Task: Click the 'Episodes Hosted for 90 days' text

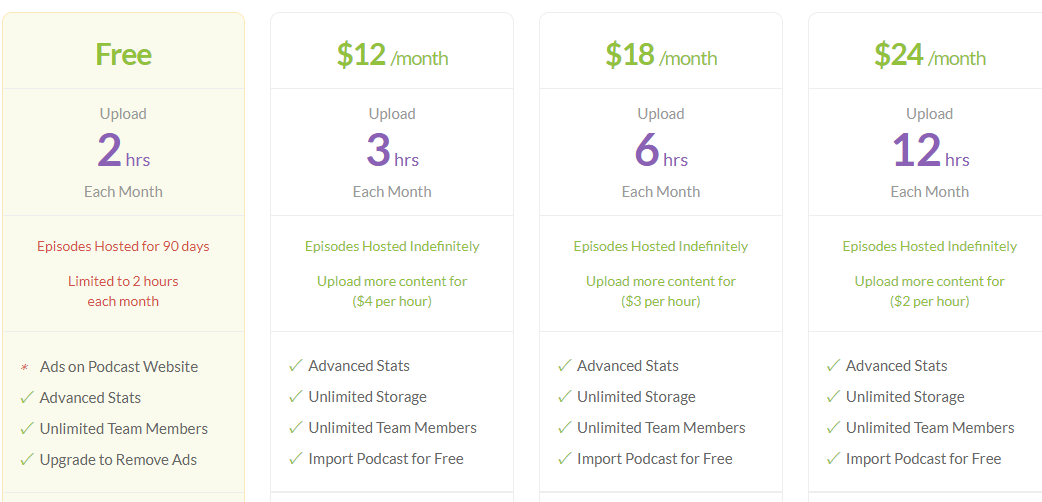Action: pos(124,247)
